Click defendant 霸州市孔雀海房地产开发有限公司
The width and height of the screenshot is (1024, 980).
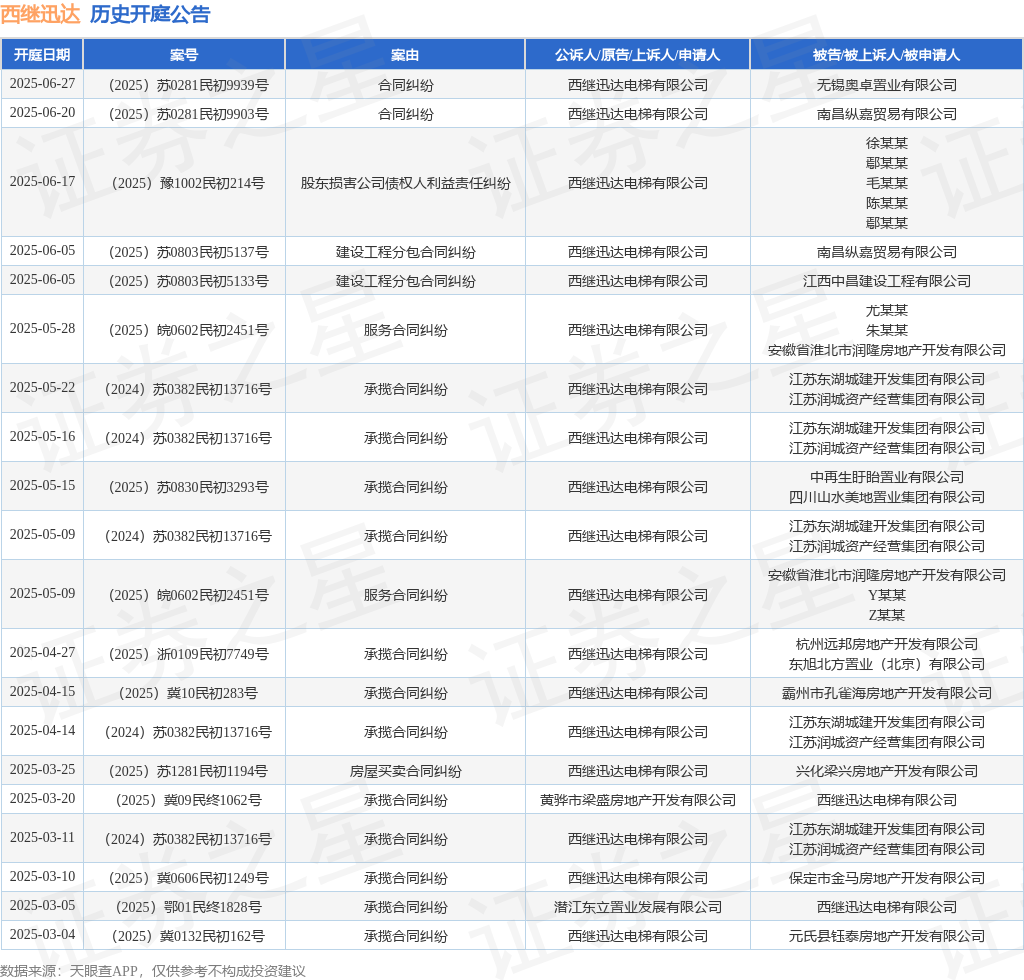[x=886, y=693]
